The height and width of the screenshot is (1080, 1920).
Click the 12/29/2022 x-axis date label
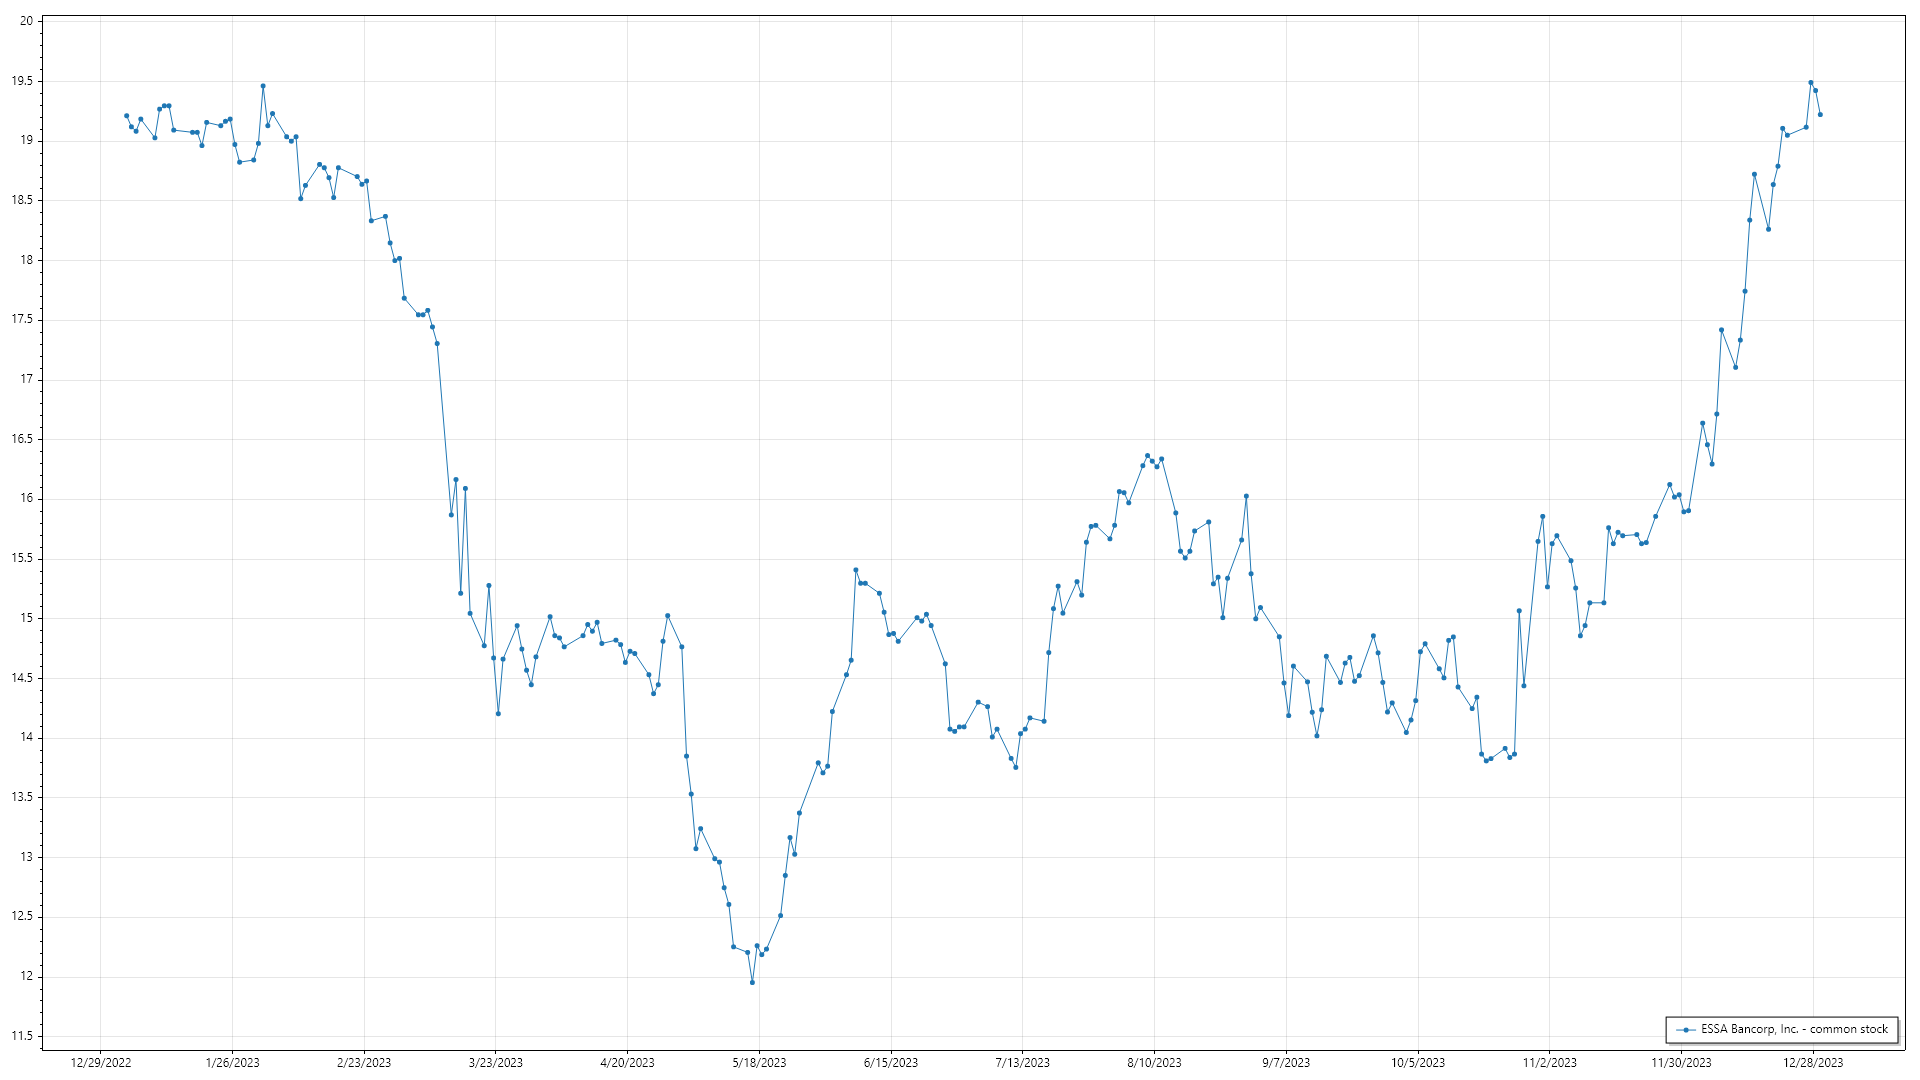(100, 1063)
